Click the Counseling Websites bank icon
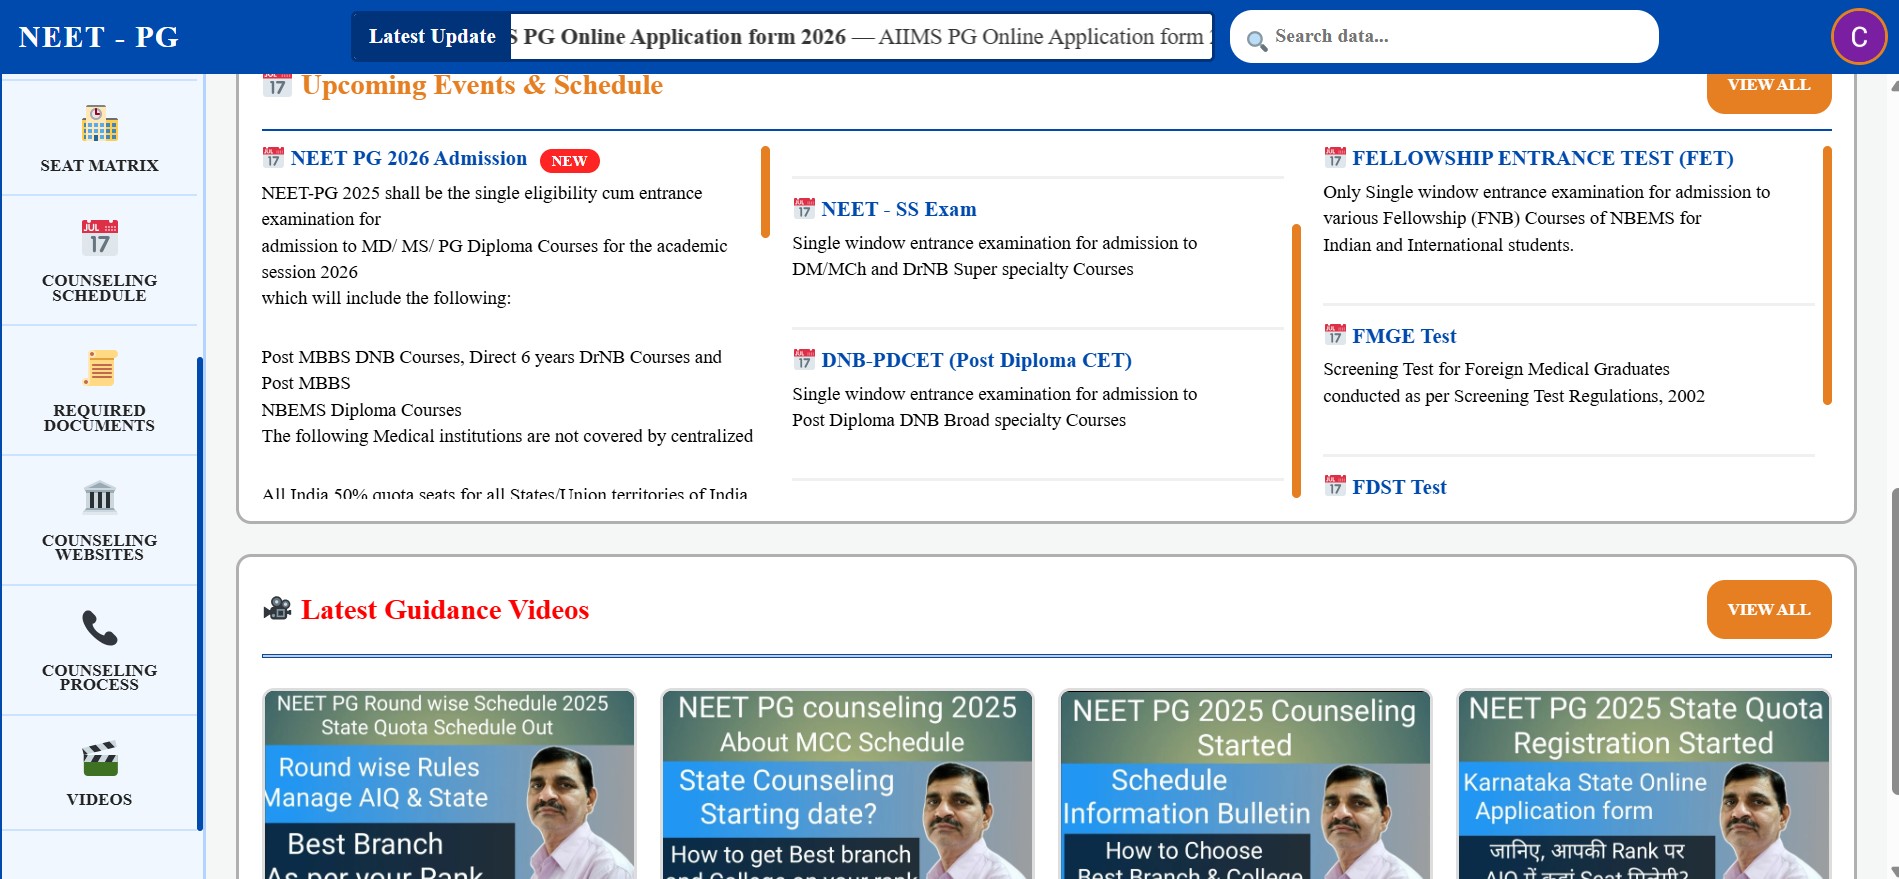This screenshot has width=1899, height=879. coord(99,498)
